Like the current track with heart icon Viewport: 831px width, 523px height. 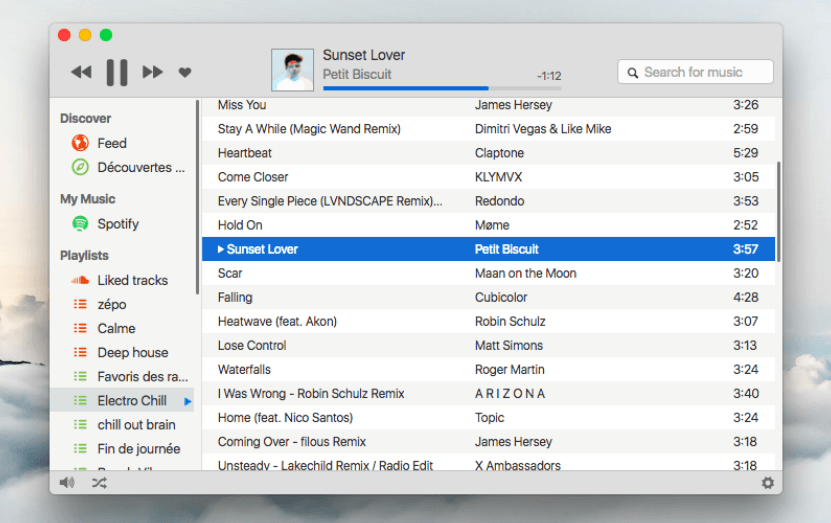(185, 72)
